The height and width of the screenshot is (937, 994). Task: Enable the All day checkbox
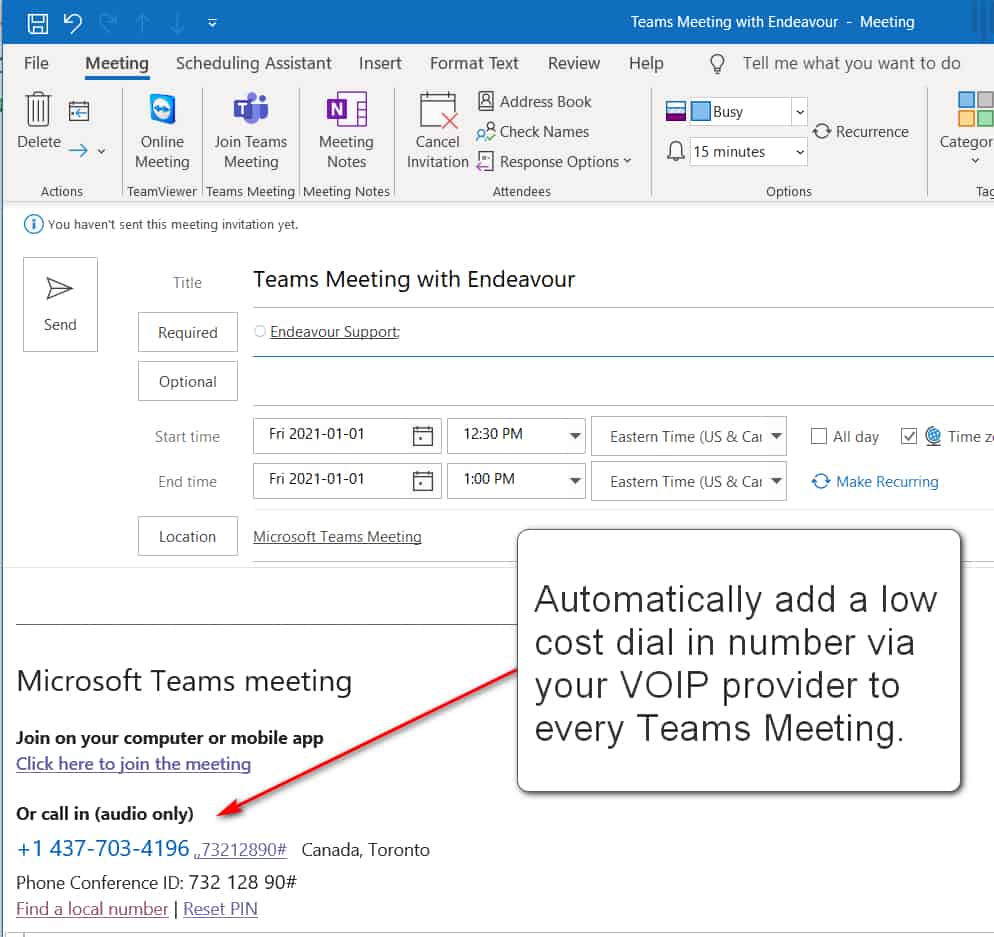tap(819, 436)
